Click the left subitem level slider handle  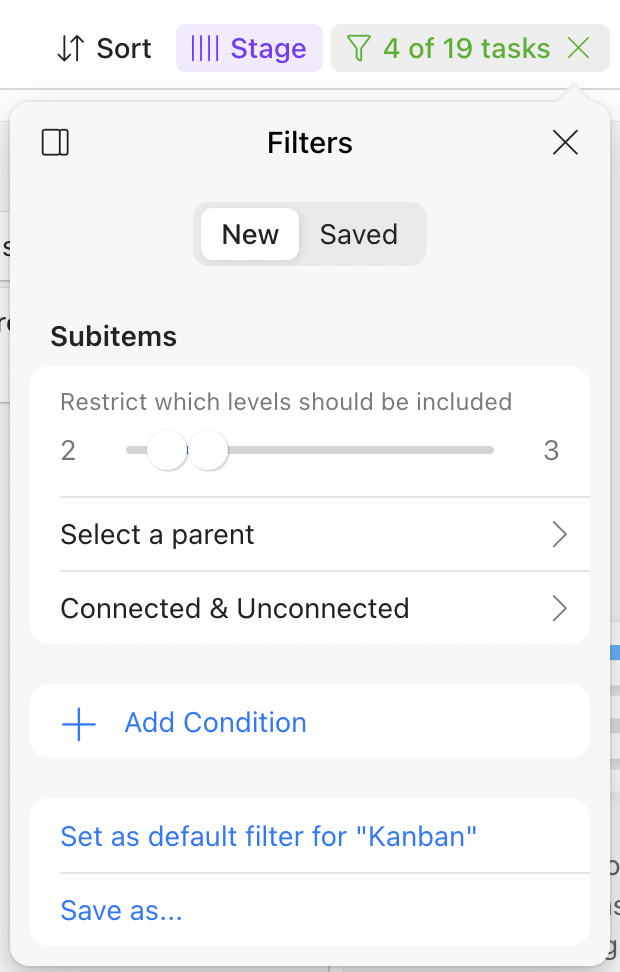[x=166, y=450]
